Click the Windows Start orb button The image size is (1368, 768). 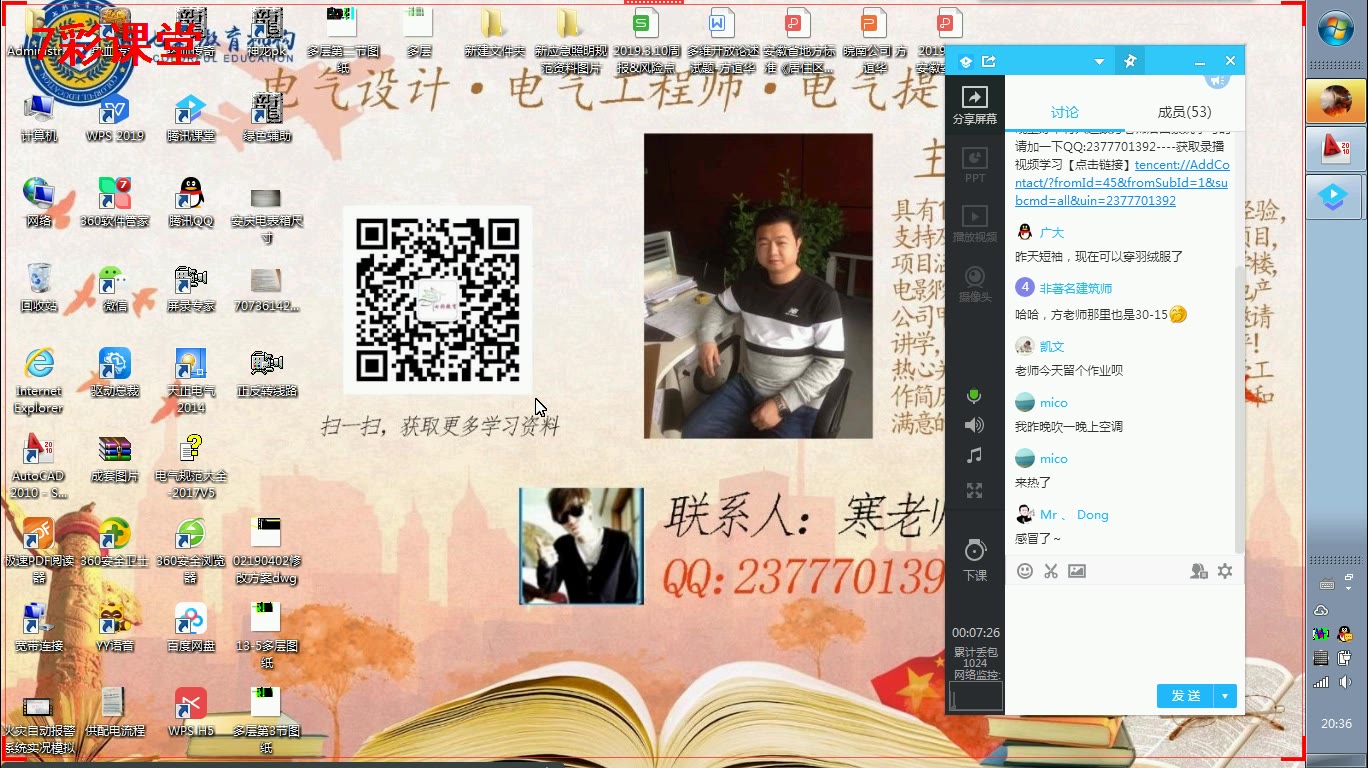click(1335, 28)
